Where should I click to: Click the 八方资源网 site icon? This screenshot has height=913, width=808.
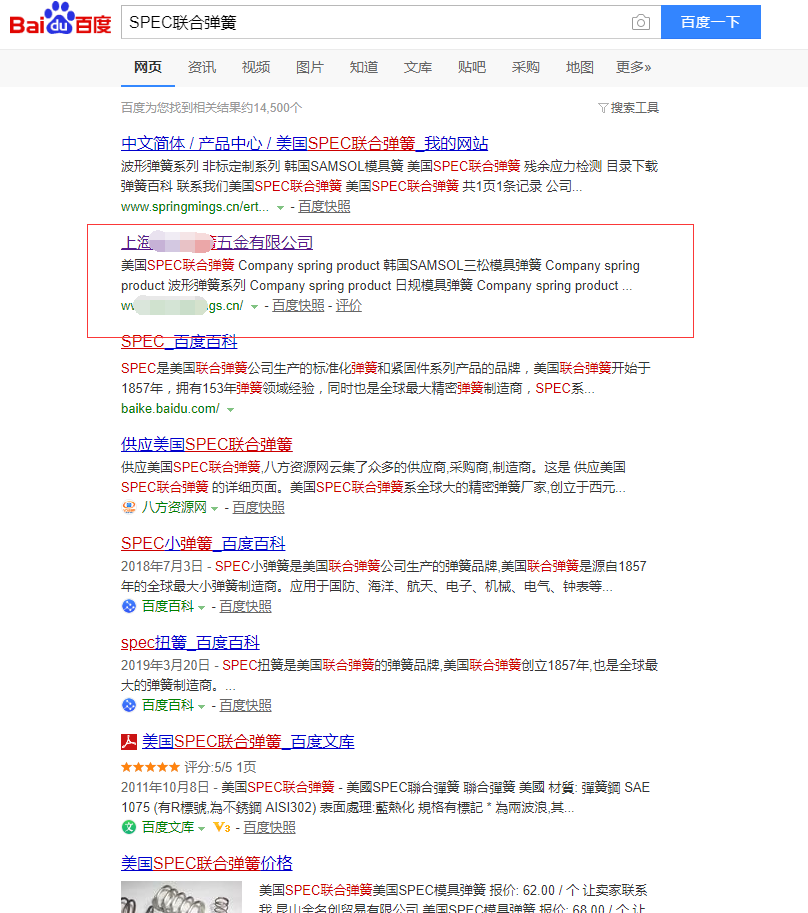pyautogui.click(x=129, y=507)
